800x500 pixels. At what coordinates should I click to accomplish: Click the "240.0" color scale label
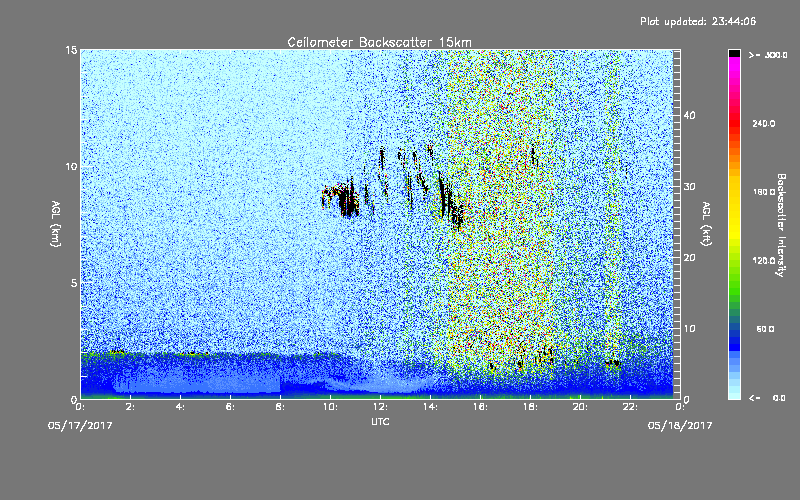click(x=764, y=123)
